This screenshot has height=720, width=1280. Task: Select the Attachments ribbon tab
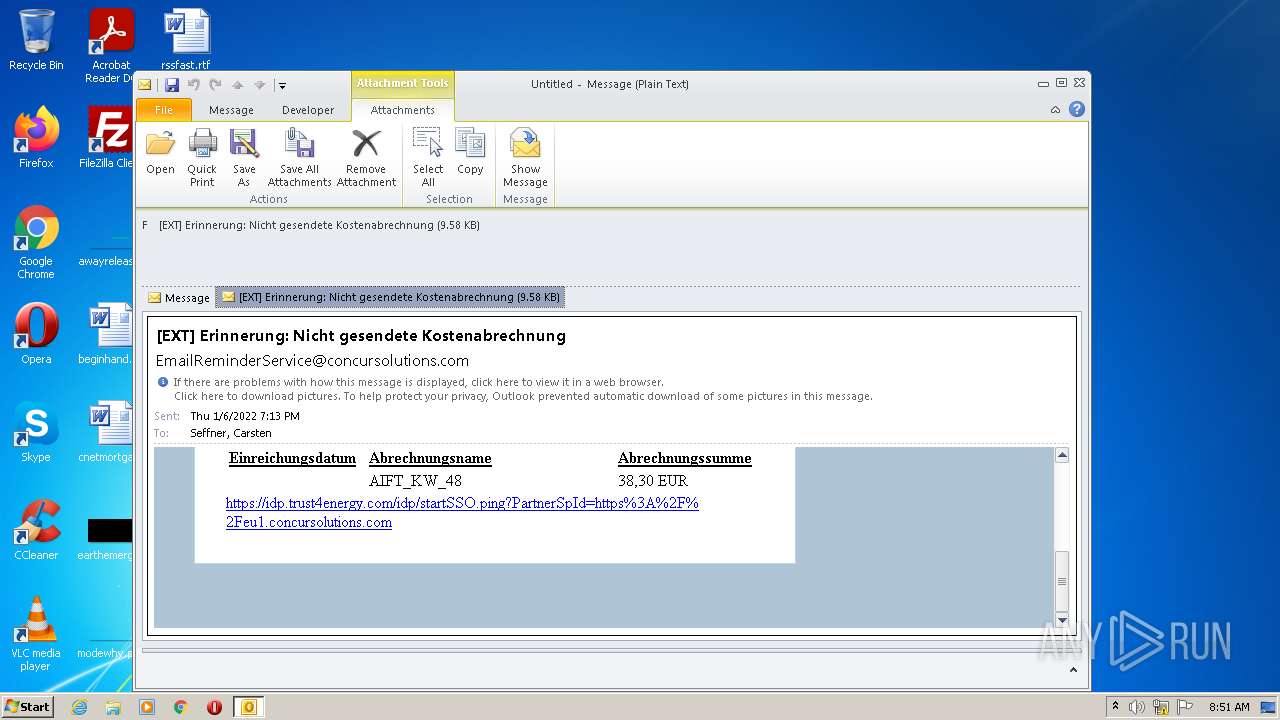(402, 110)
